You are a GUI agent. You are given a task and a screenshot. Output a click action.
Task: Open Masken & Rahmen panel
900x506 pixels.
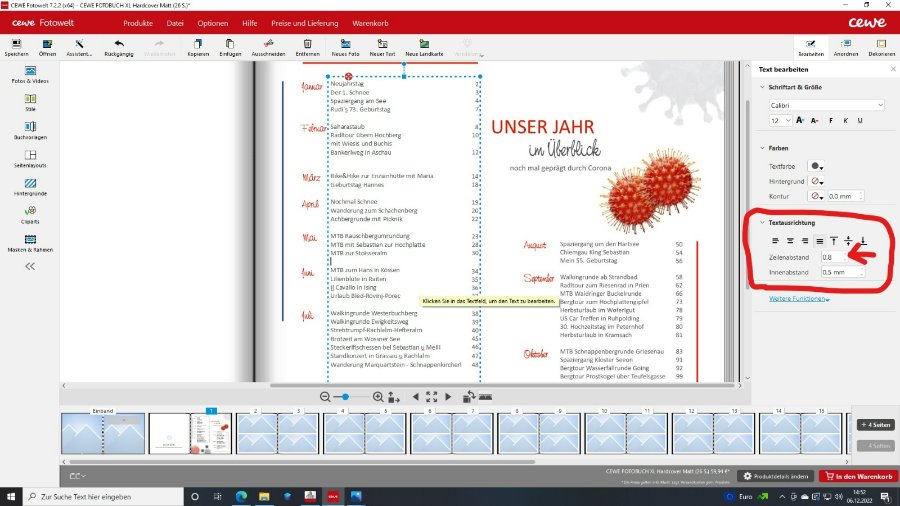click(x=30, y=242)
